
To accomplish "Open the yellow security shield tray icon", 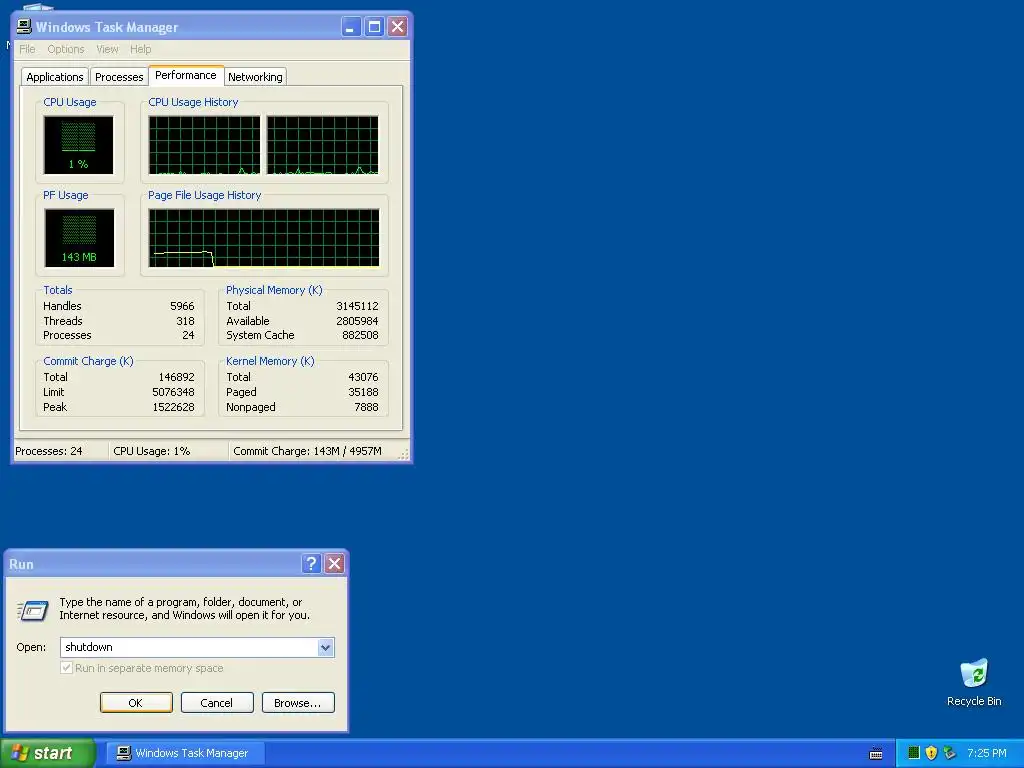I will (931, 753).
